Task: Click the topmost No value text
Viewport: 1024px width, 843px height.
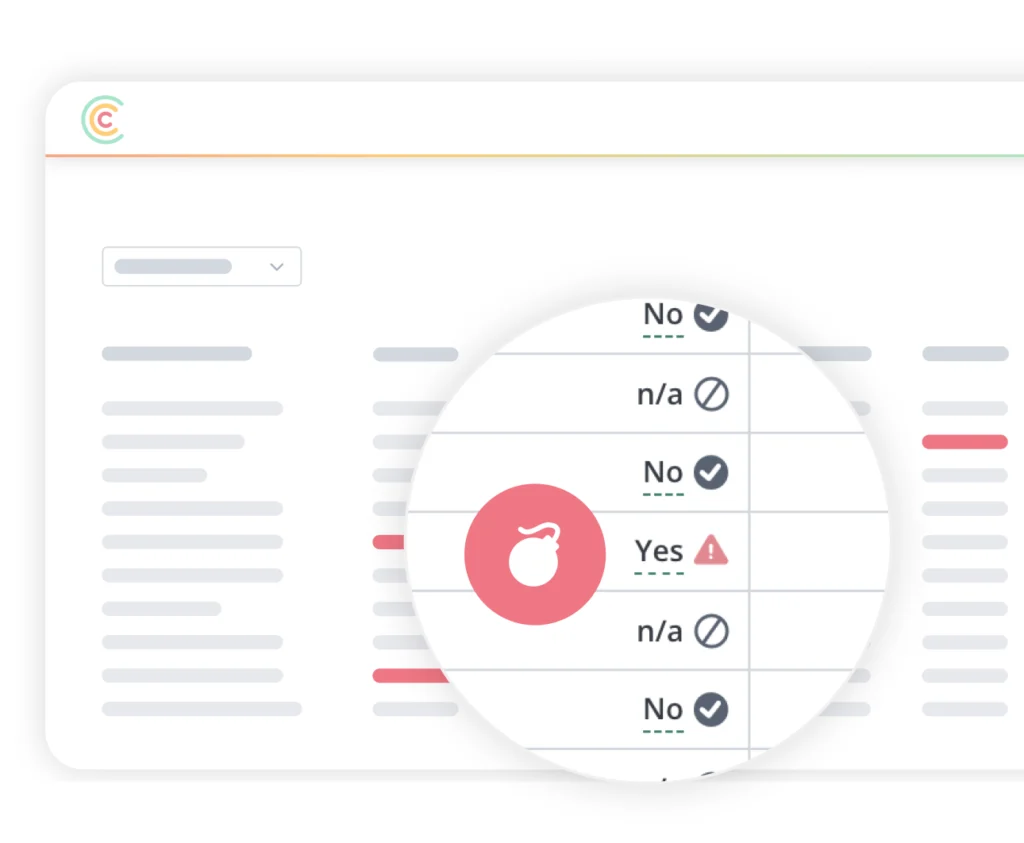Action: click(x=663, y=315)
